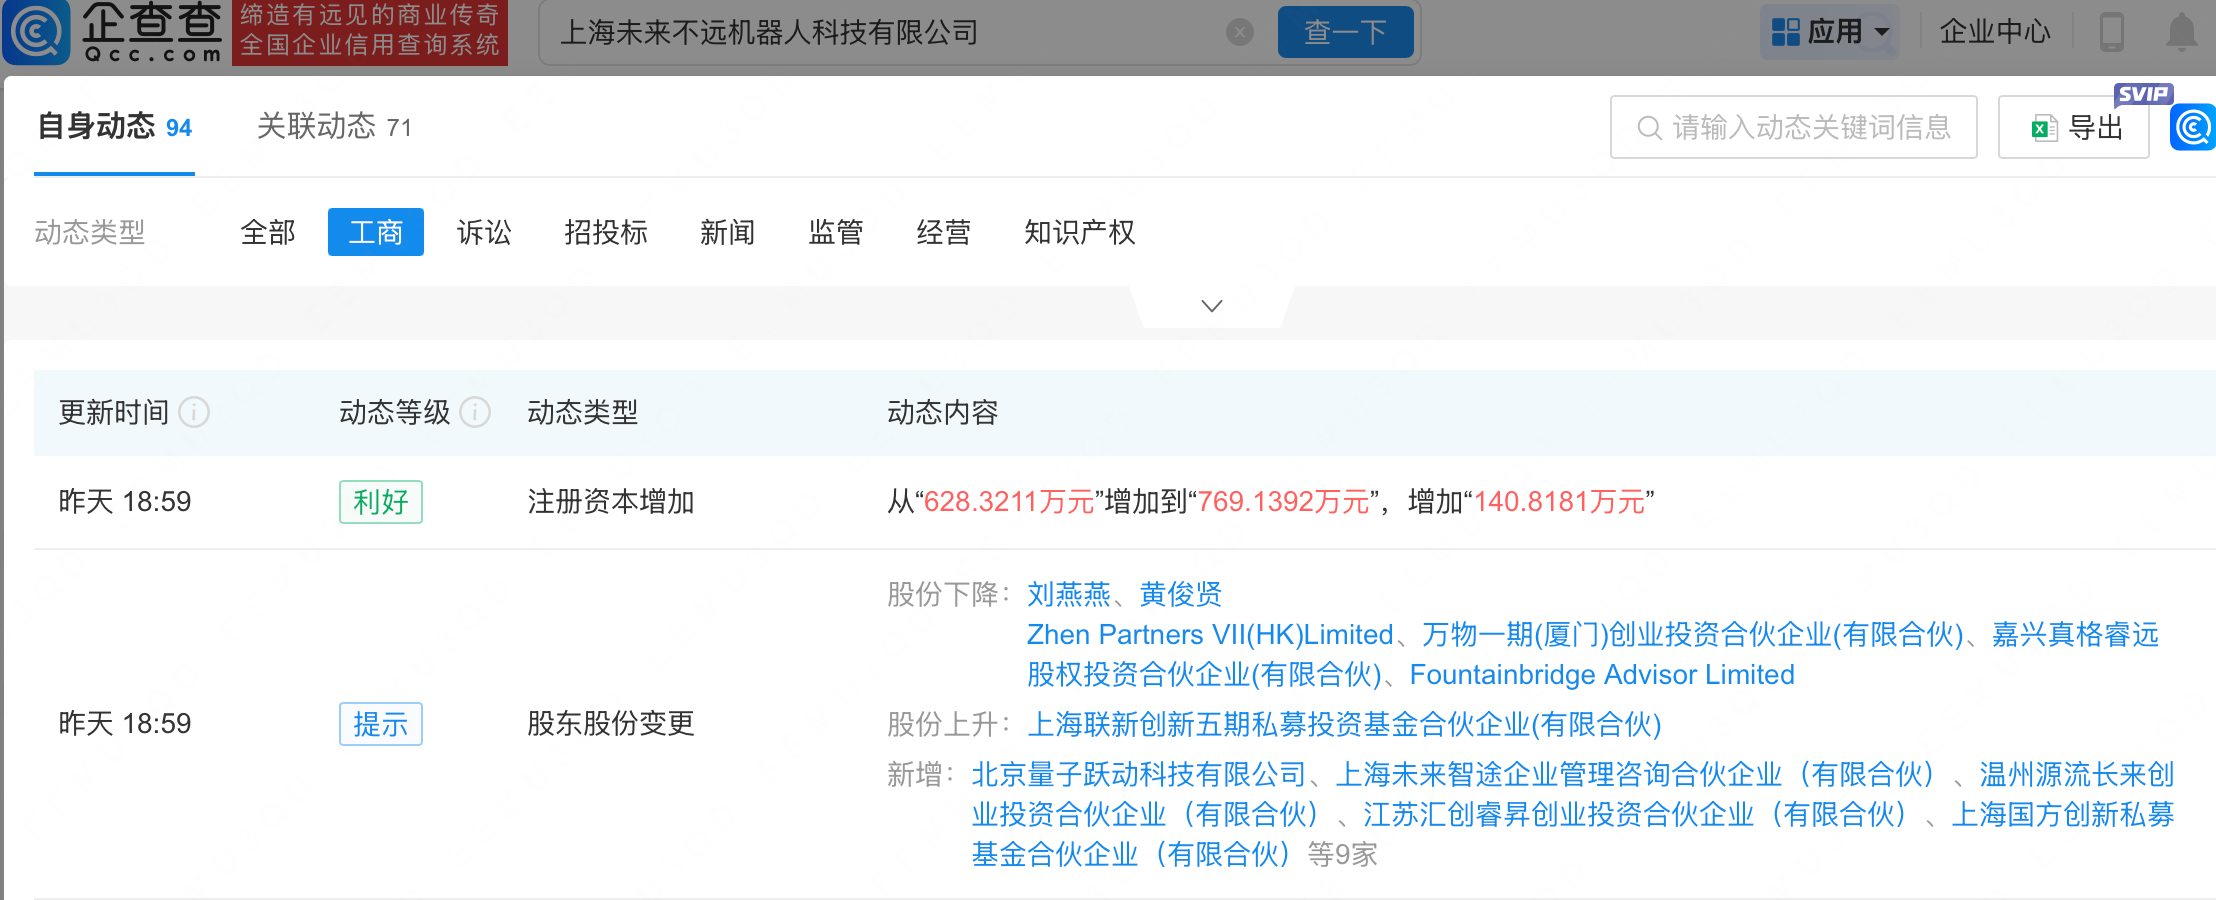Open 企业中心 in the top bar
The height and width of the screenshot is (900, 2216).
tap(1995, 32)
